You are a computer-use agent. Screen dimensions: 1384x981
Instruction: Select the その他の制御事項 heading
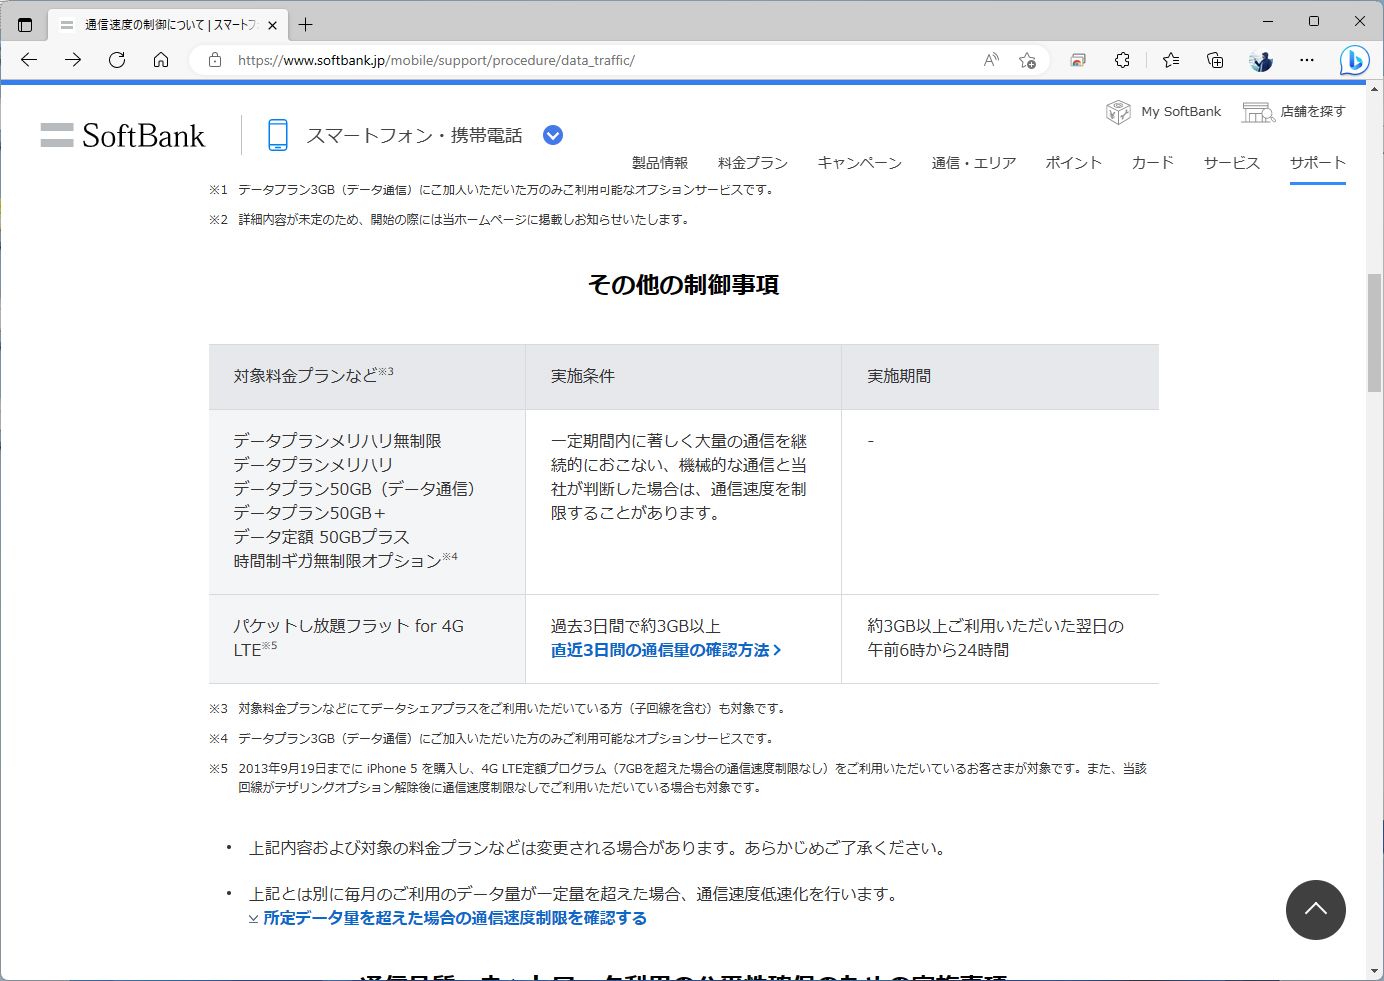[x=684, y=285]
